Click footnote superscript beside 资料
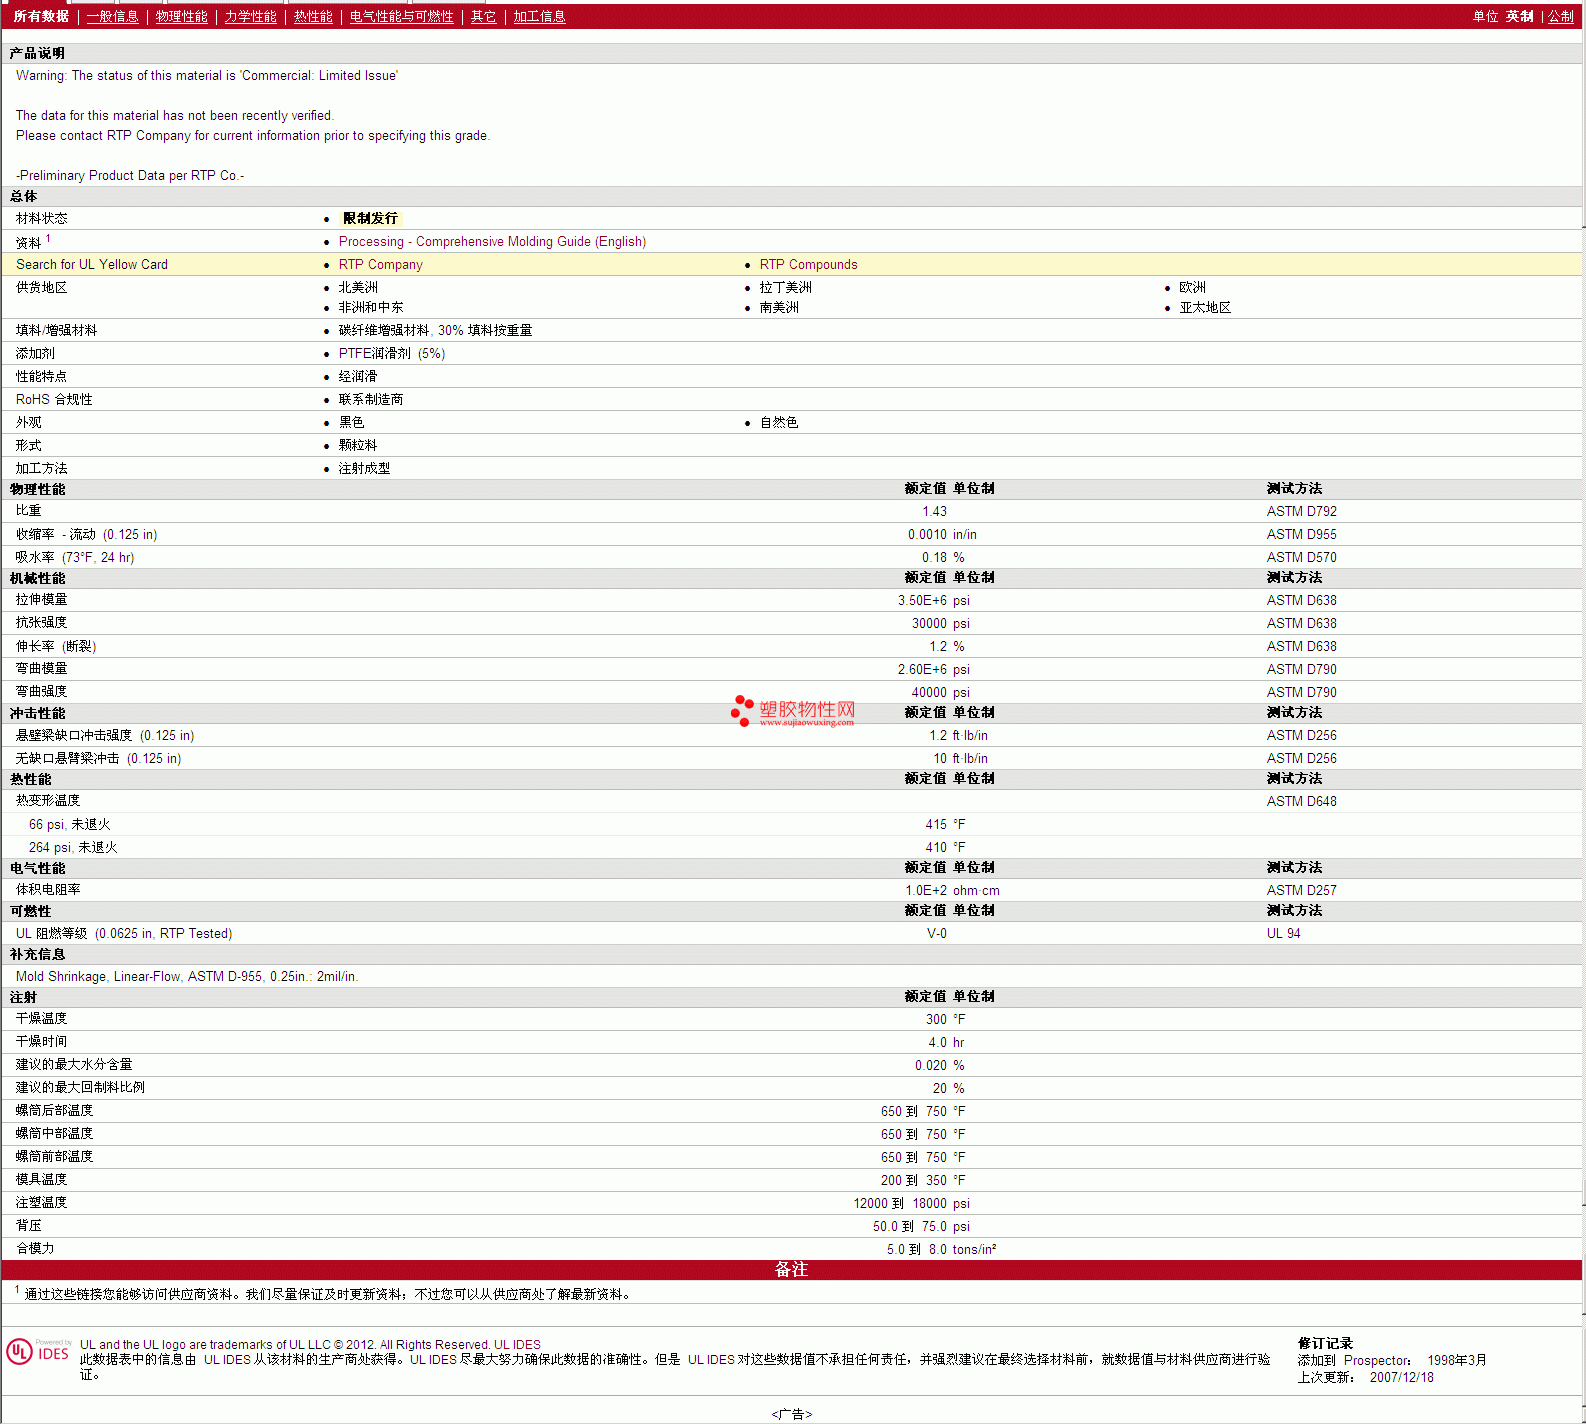The image size is (1586, 1424). click(x=48, y=239)
